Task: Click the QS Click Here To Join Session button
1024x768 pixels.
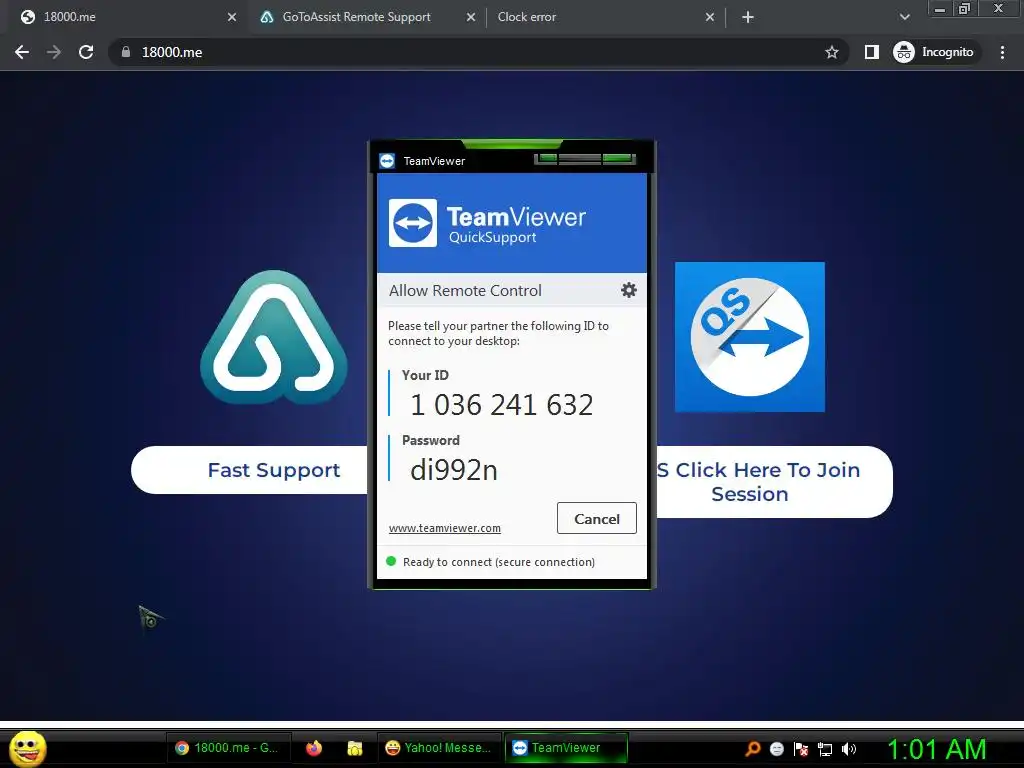Action: [x=775, y=482]
